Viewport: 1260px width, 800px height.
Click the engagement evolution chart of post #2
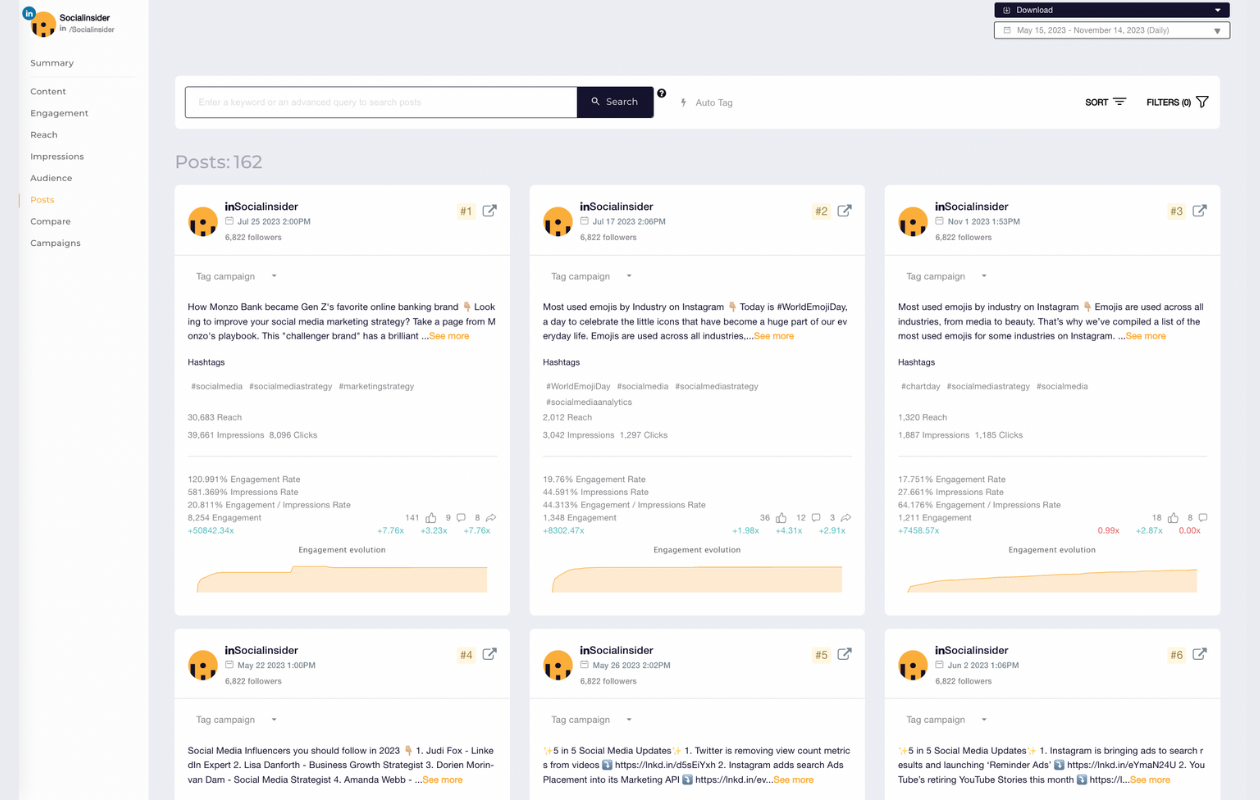tap(697, 579)
